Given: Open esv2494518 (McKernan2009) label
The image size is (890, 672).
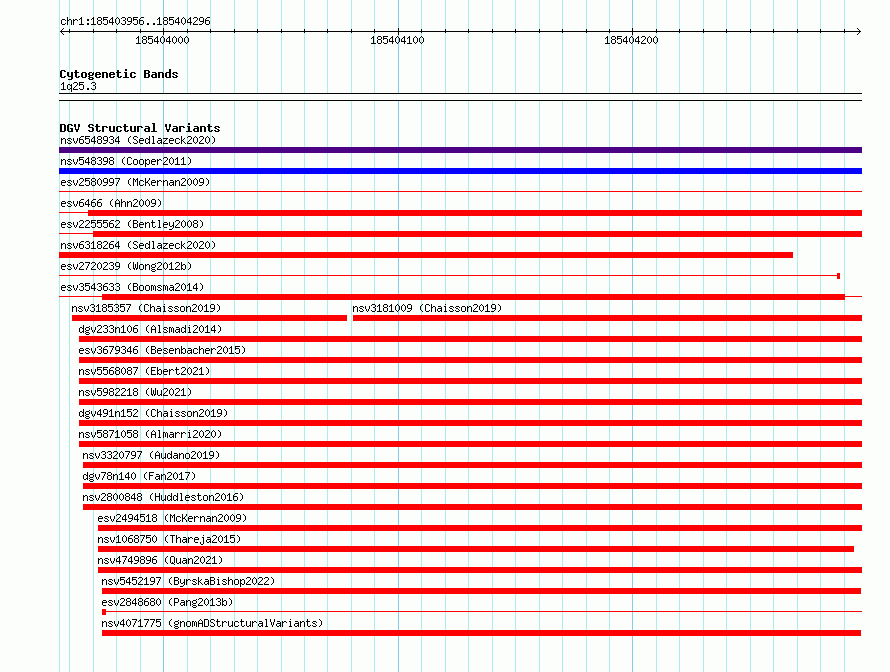Looking at the screenshot, I should 172,518.
